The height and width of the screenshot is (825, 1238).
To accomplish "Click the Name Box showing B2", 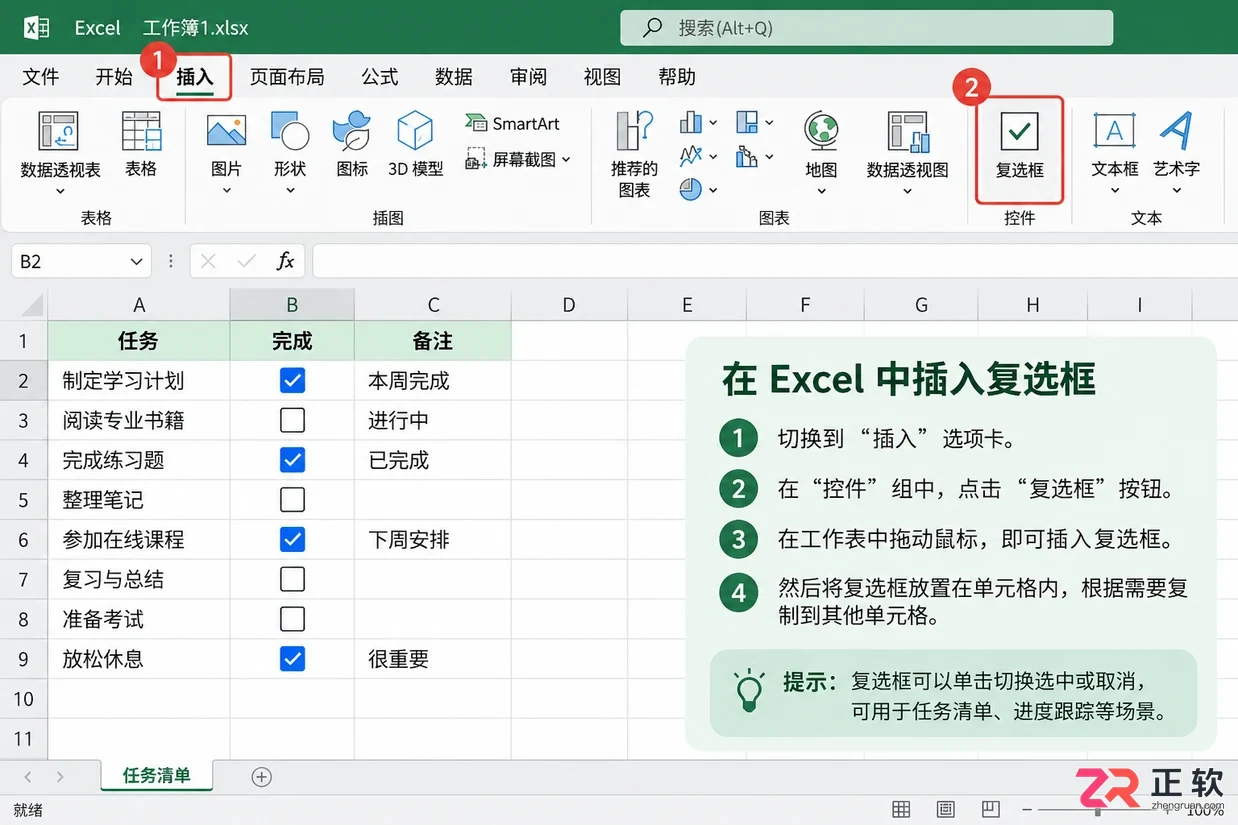I will tap(82, 261).
